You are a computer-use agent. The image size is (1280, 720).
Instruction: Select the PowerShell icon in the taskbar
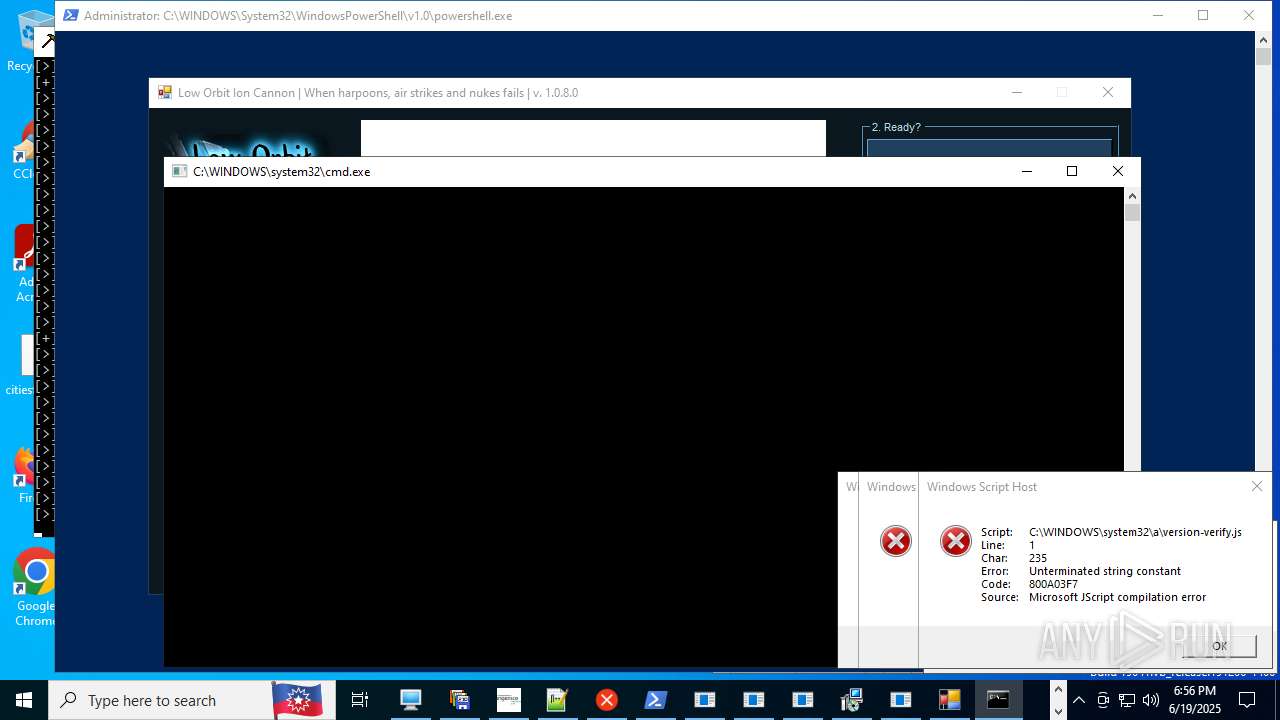pyautogui.click(x=655, y=700)
